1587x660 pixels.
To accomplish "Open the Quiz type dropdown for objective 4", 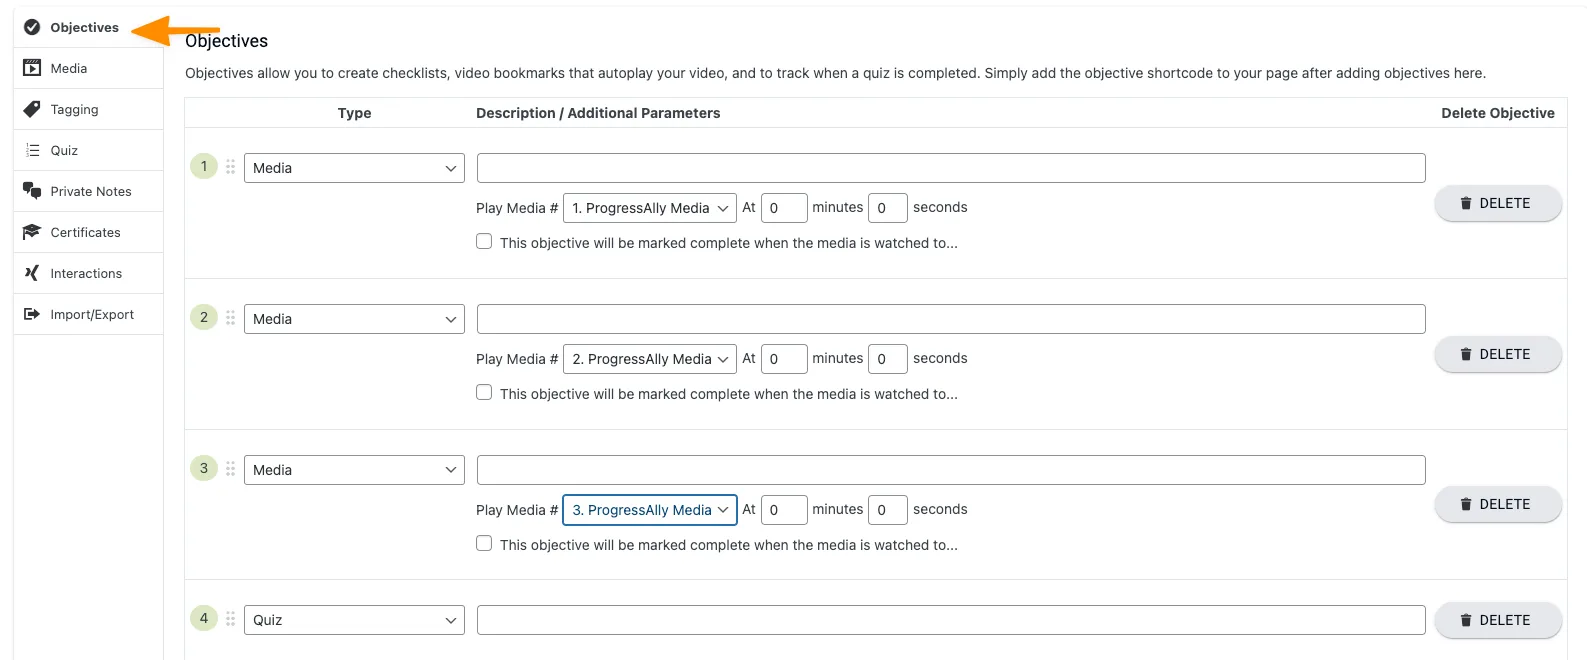I will (354, 620).
